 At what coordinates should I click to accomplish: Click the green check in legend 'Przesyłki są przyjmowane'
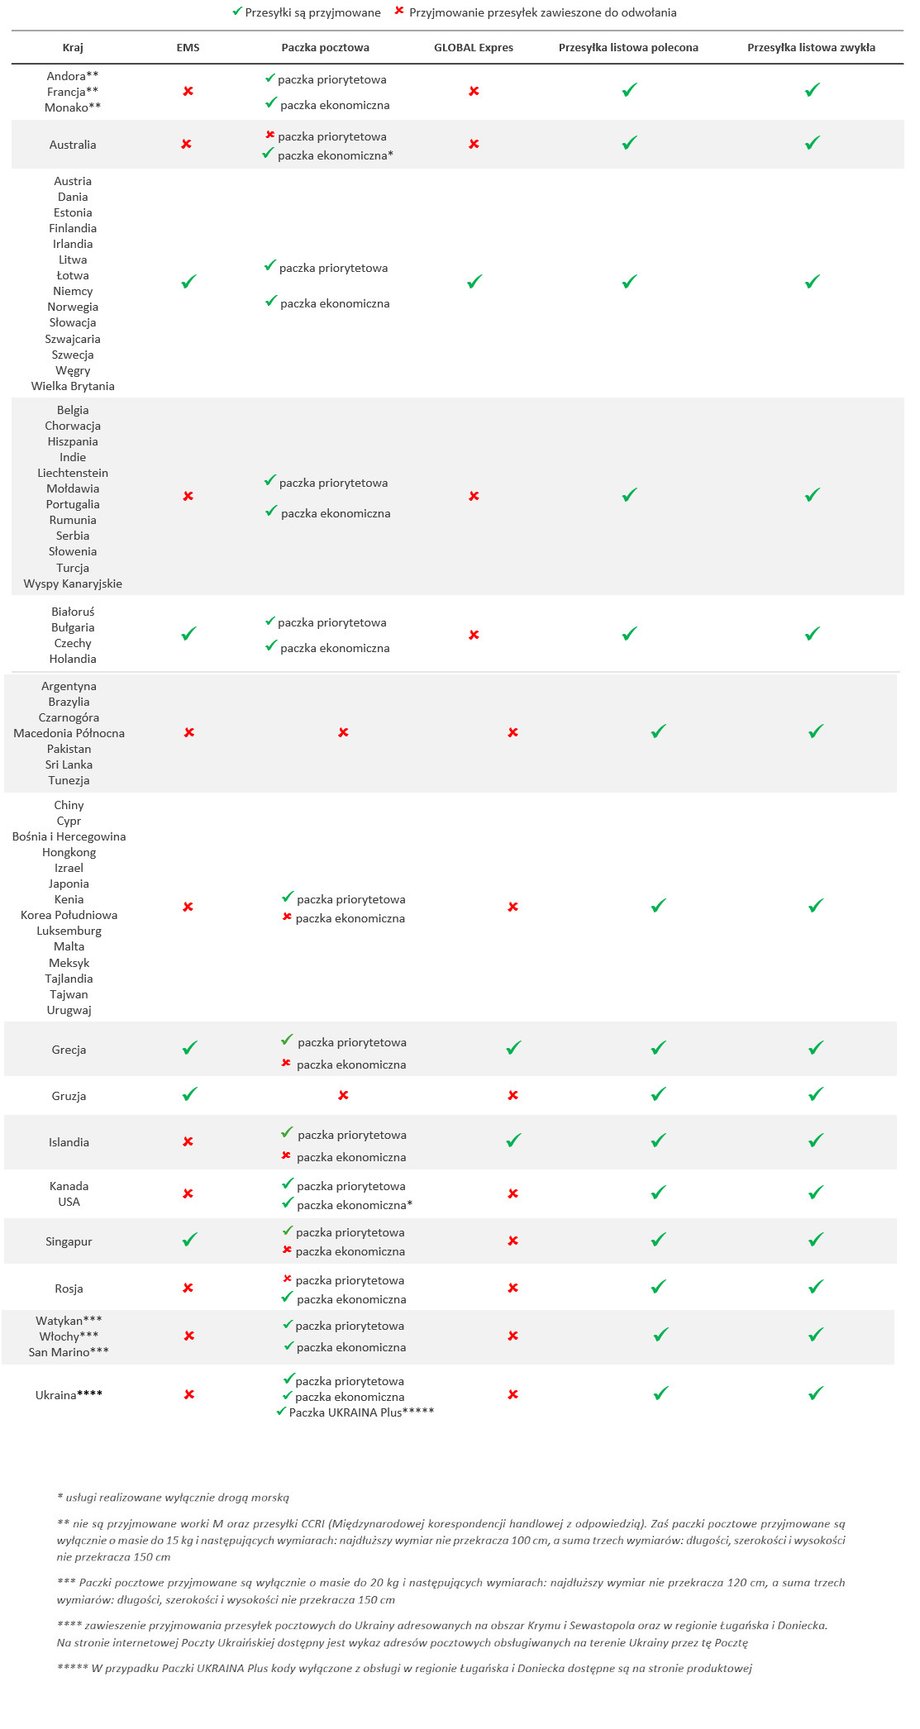pos(237,11)
